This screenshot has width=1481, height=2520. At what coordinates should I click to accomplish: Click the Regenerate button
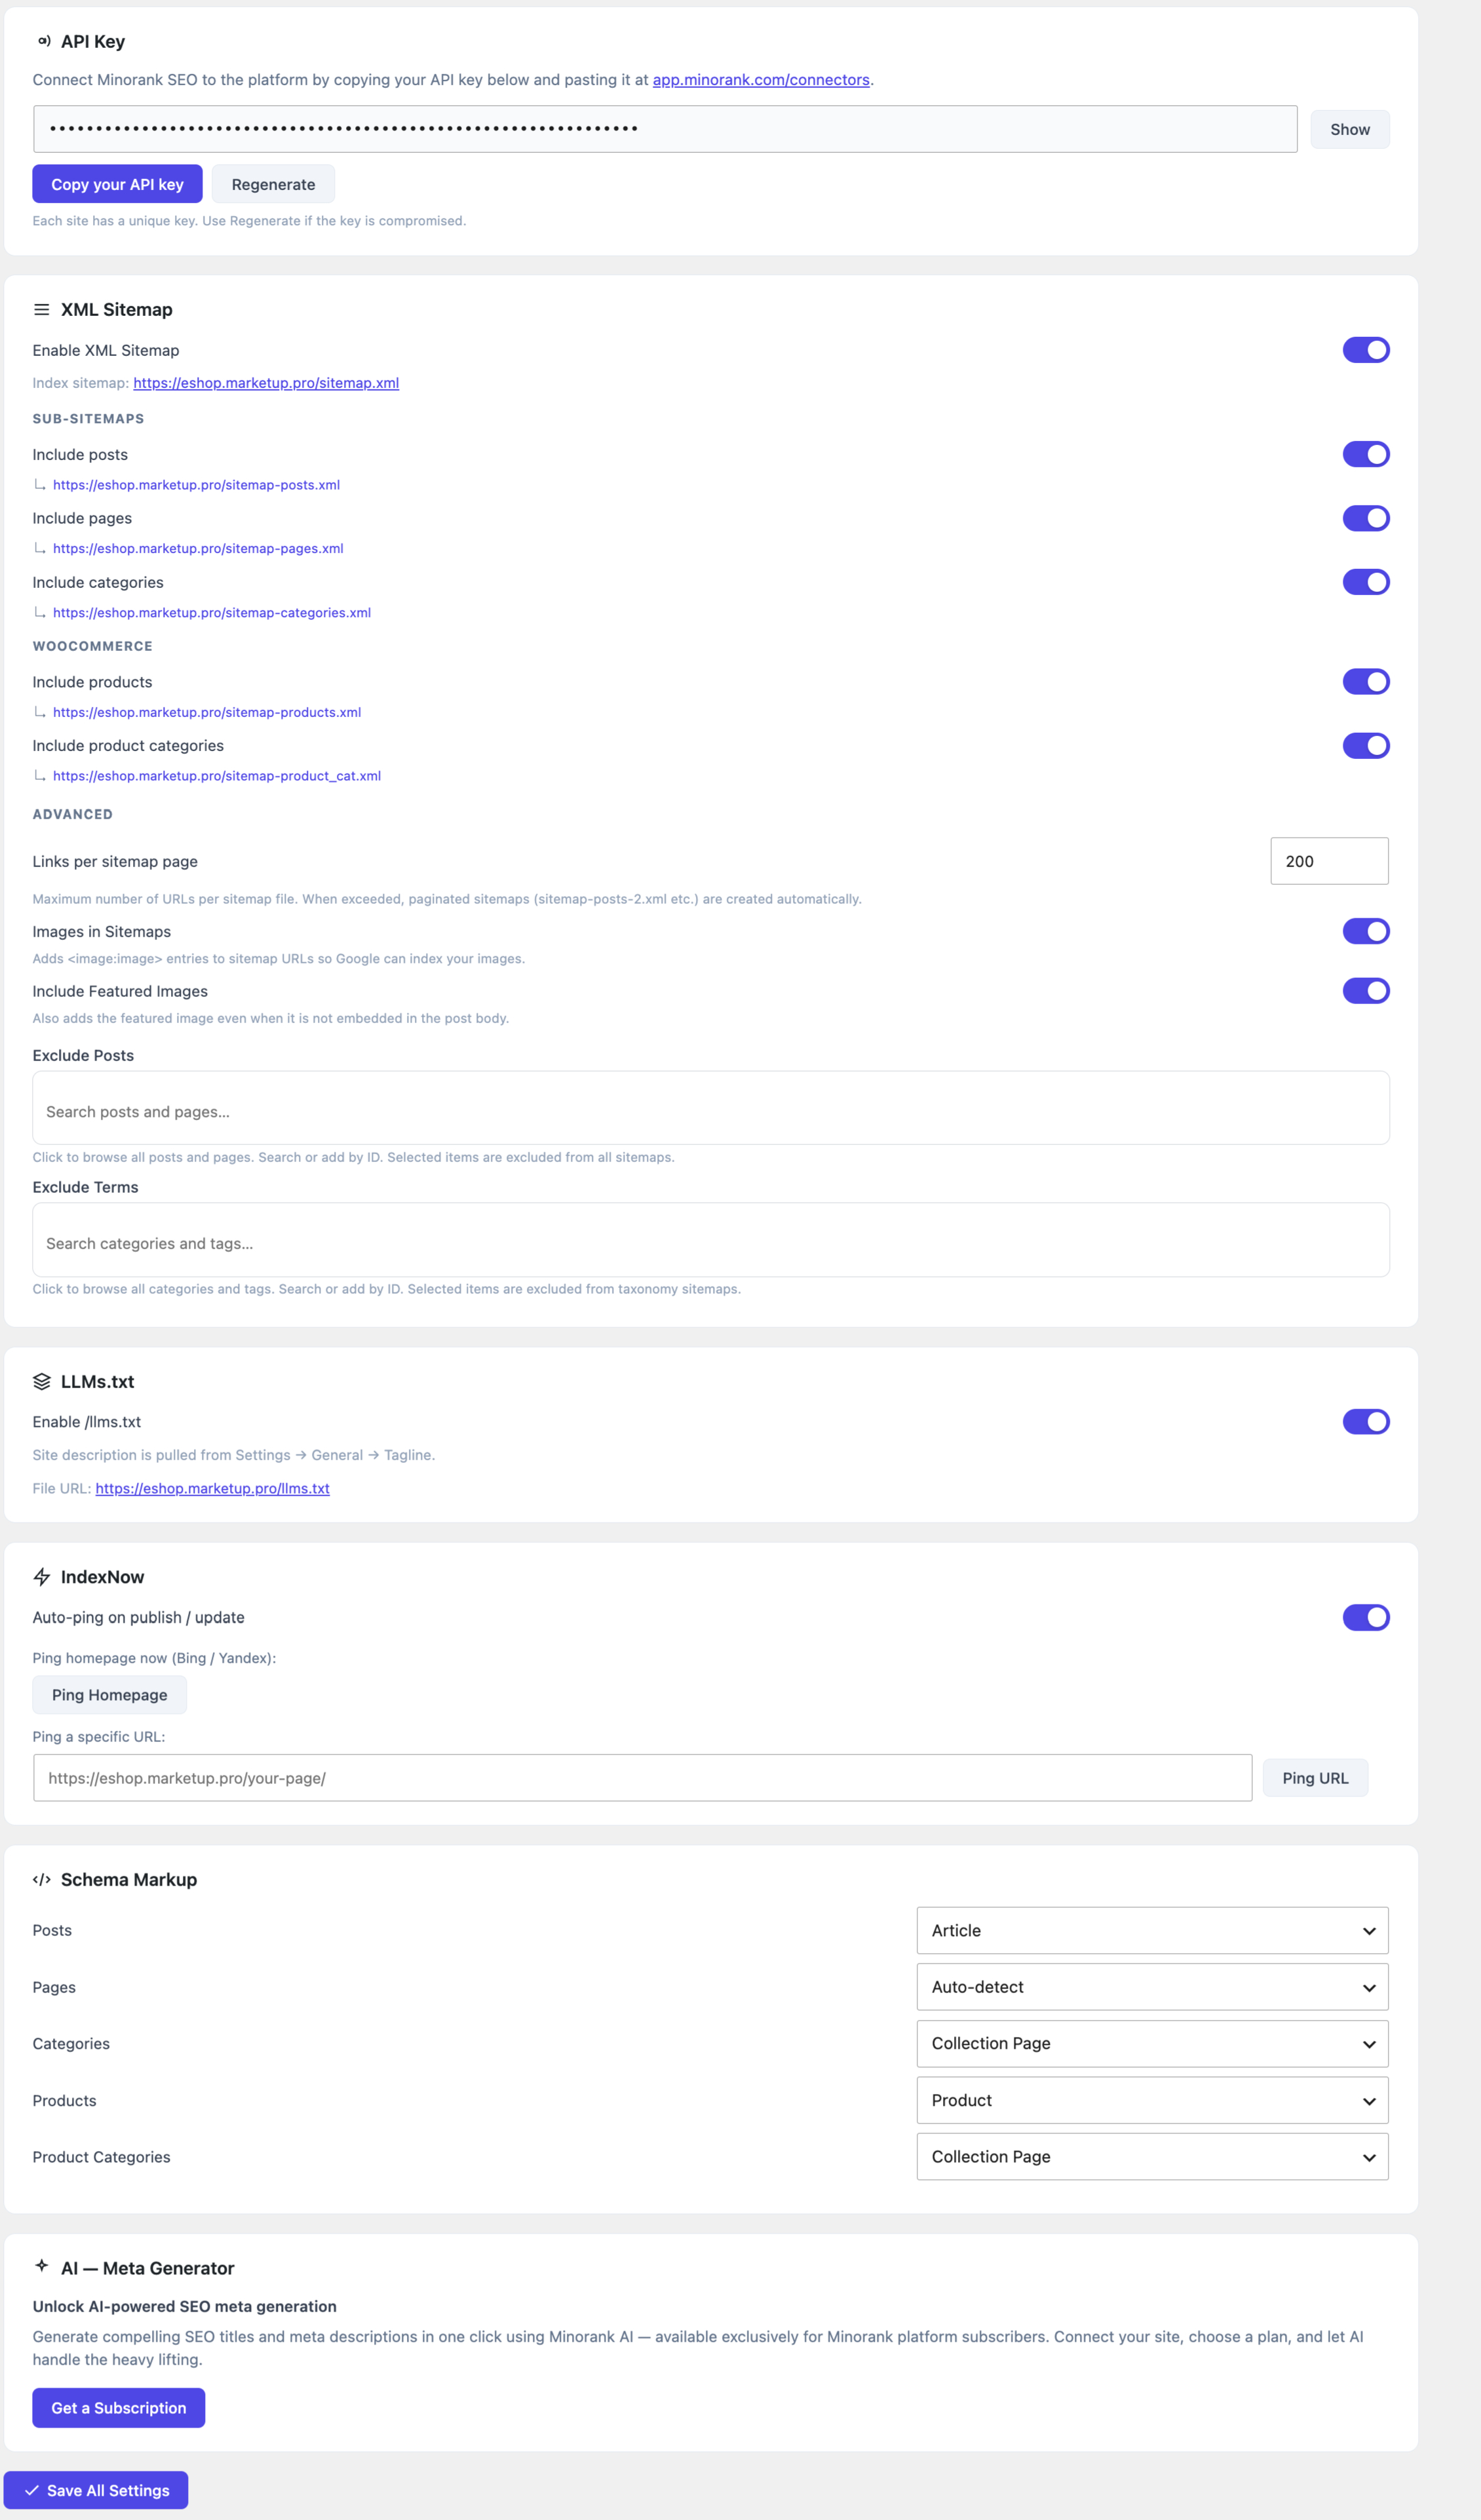tap(273, 184)
